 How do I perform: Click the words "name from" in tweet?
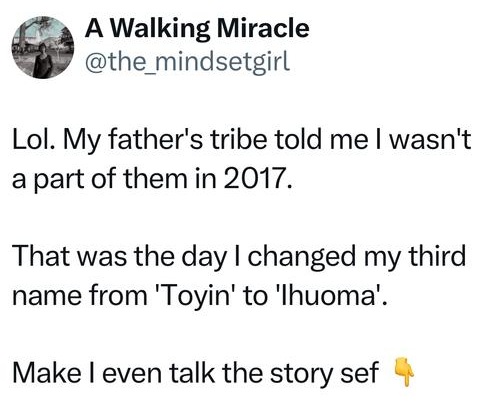pos(80,296)
